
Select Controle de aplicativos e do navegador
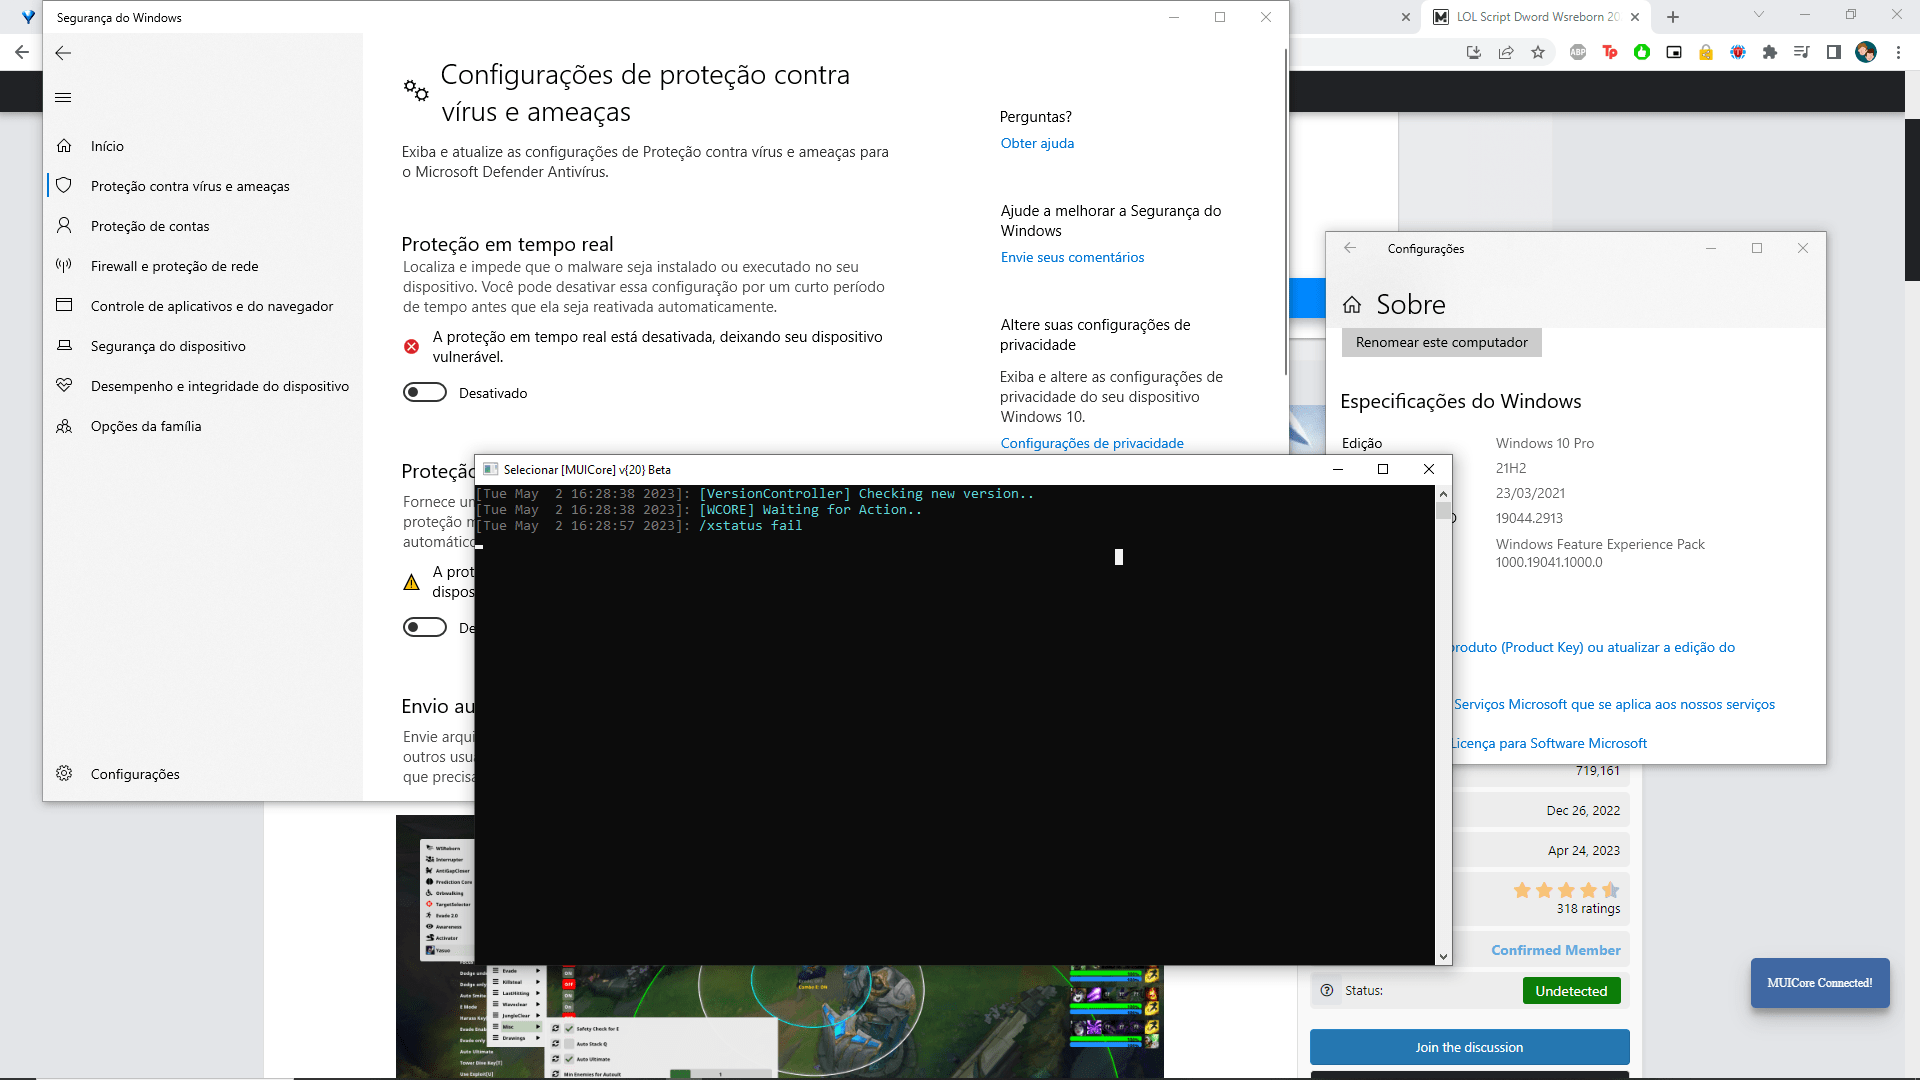click(x=203, y=306)
